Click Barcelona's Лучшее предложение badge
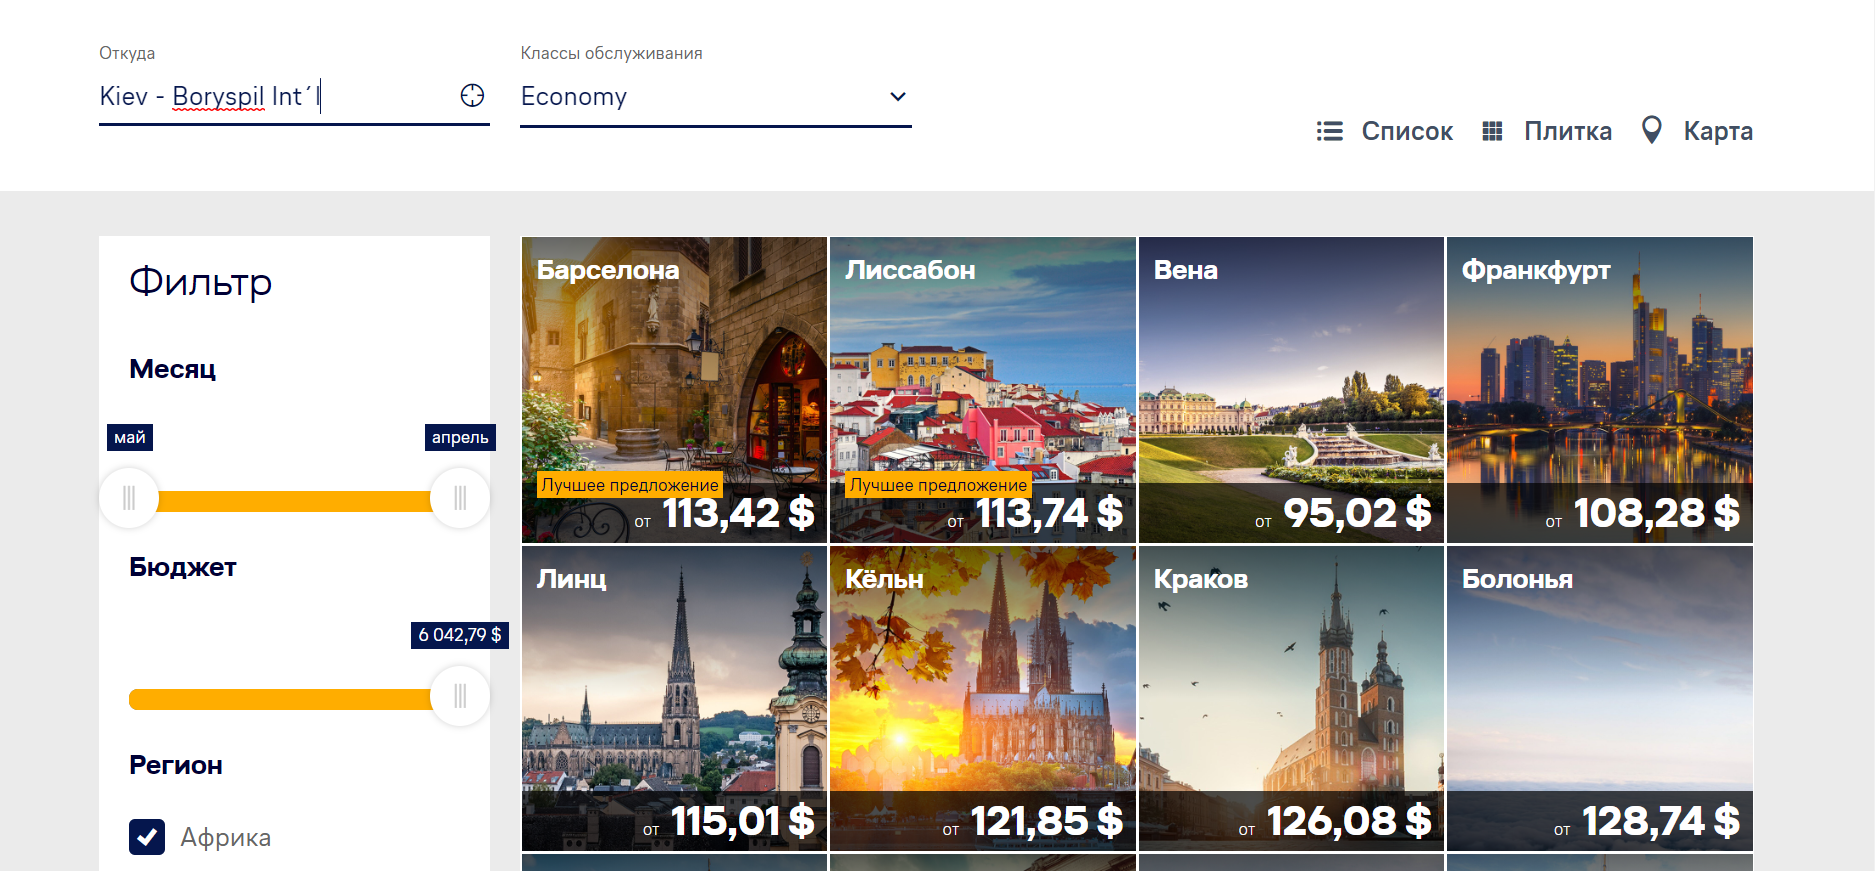The width and height of the screenshot is (1875, 871). tap(630, 485)
